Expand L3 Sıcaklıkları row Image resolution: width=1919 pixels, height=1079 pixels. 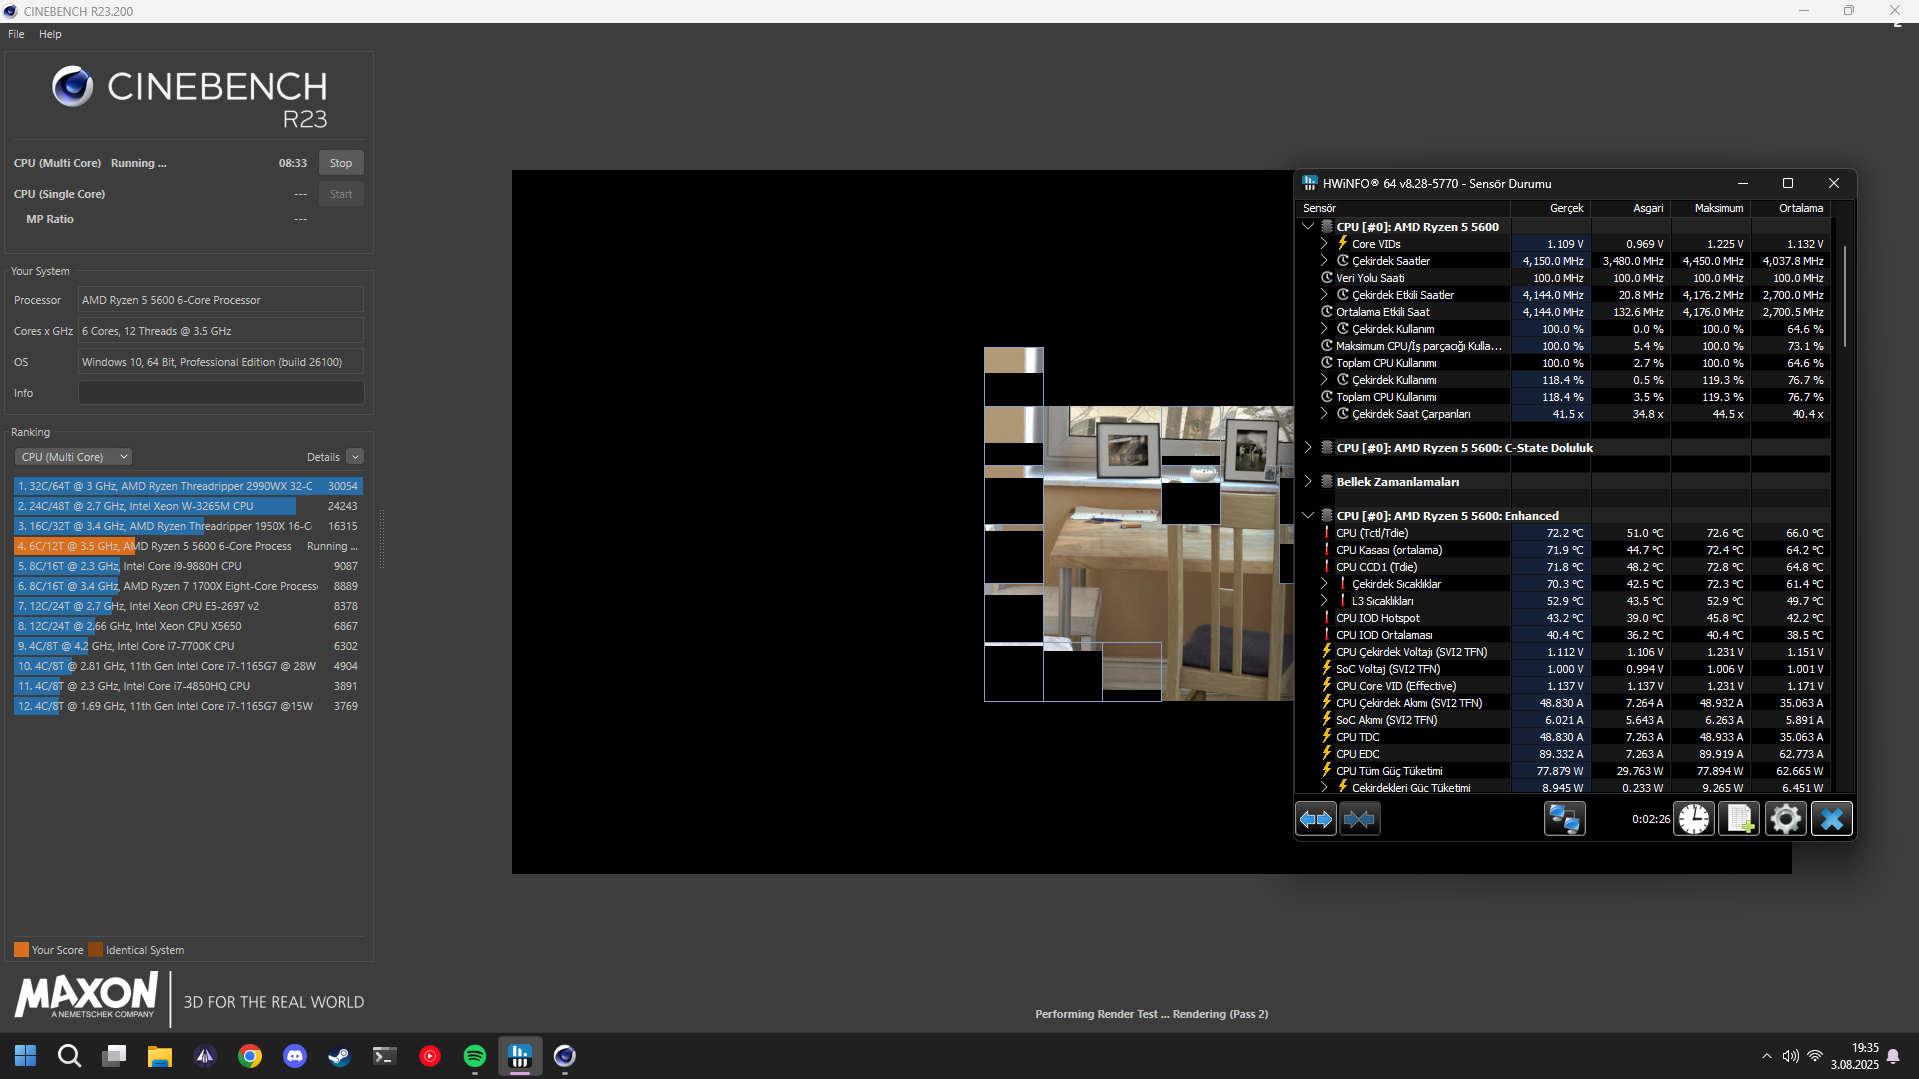(1324, 601)
